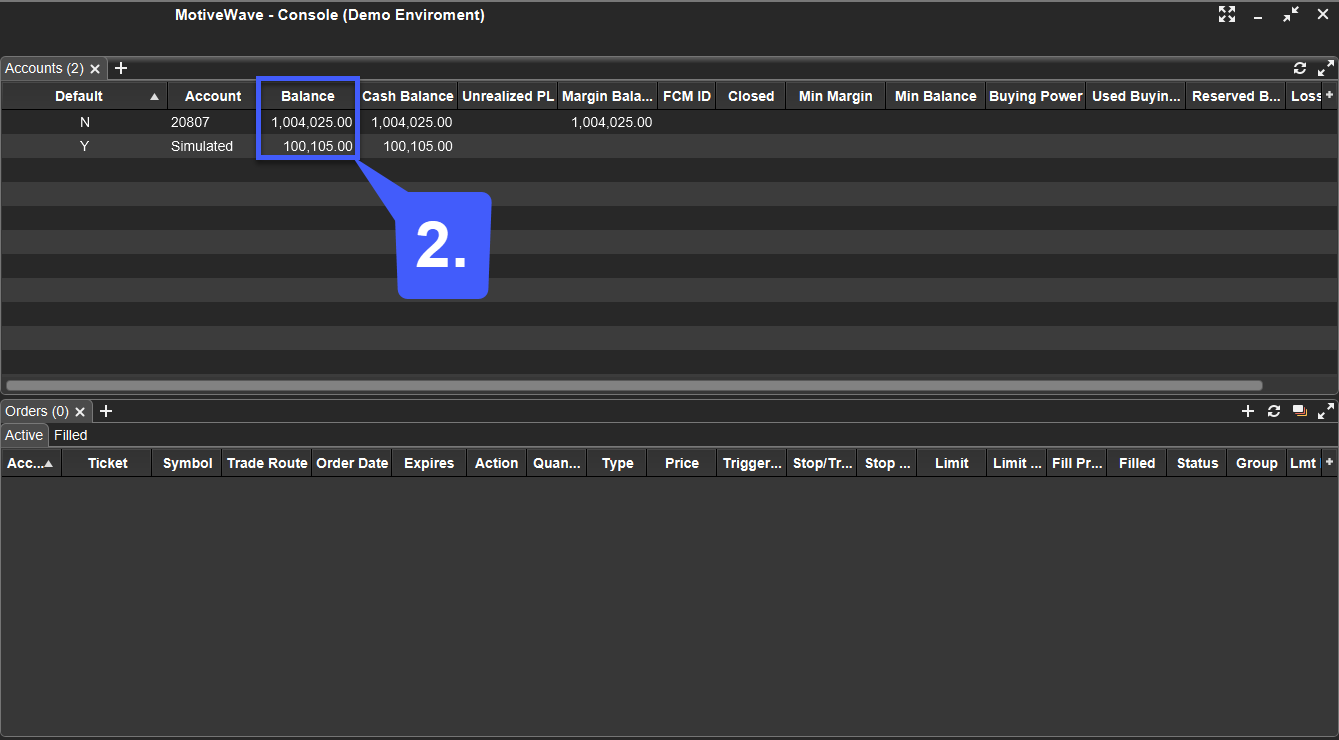Screen dimensions: 1339x740
Task: Click the Min Balance column header
Action: [x=935, y=96]
